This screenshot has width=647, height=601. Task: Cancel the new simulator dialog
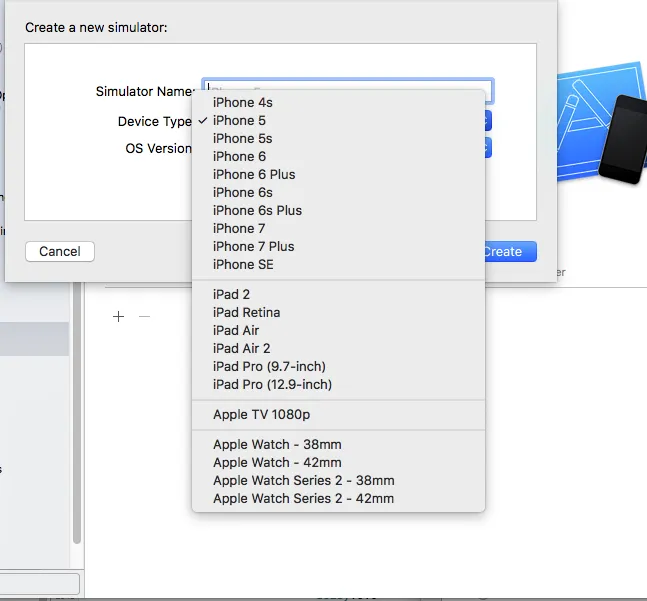tap(60, 252)
